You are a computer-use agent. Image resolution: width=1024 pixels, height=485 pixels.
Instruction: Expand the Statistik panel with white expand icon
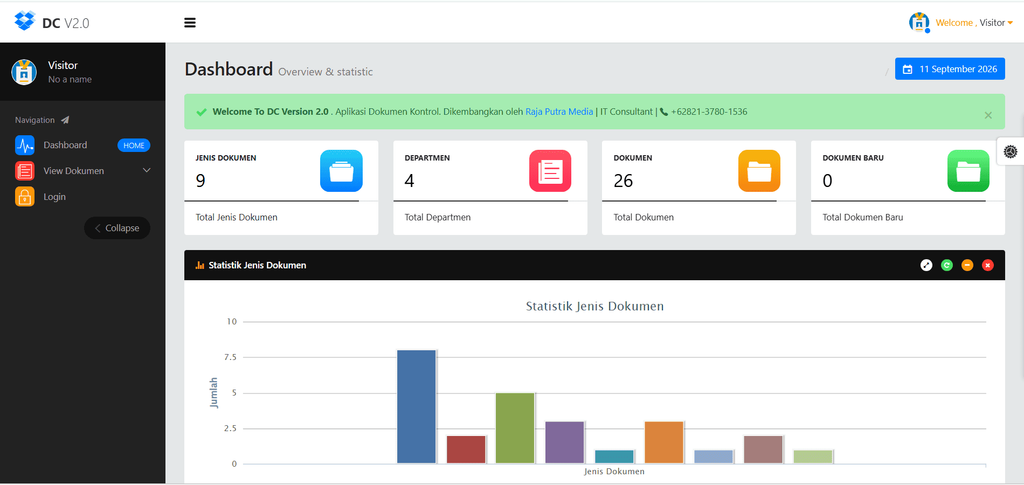[x=926, y=265]
